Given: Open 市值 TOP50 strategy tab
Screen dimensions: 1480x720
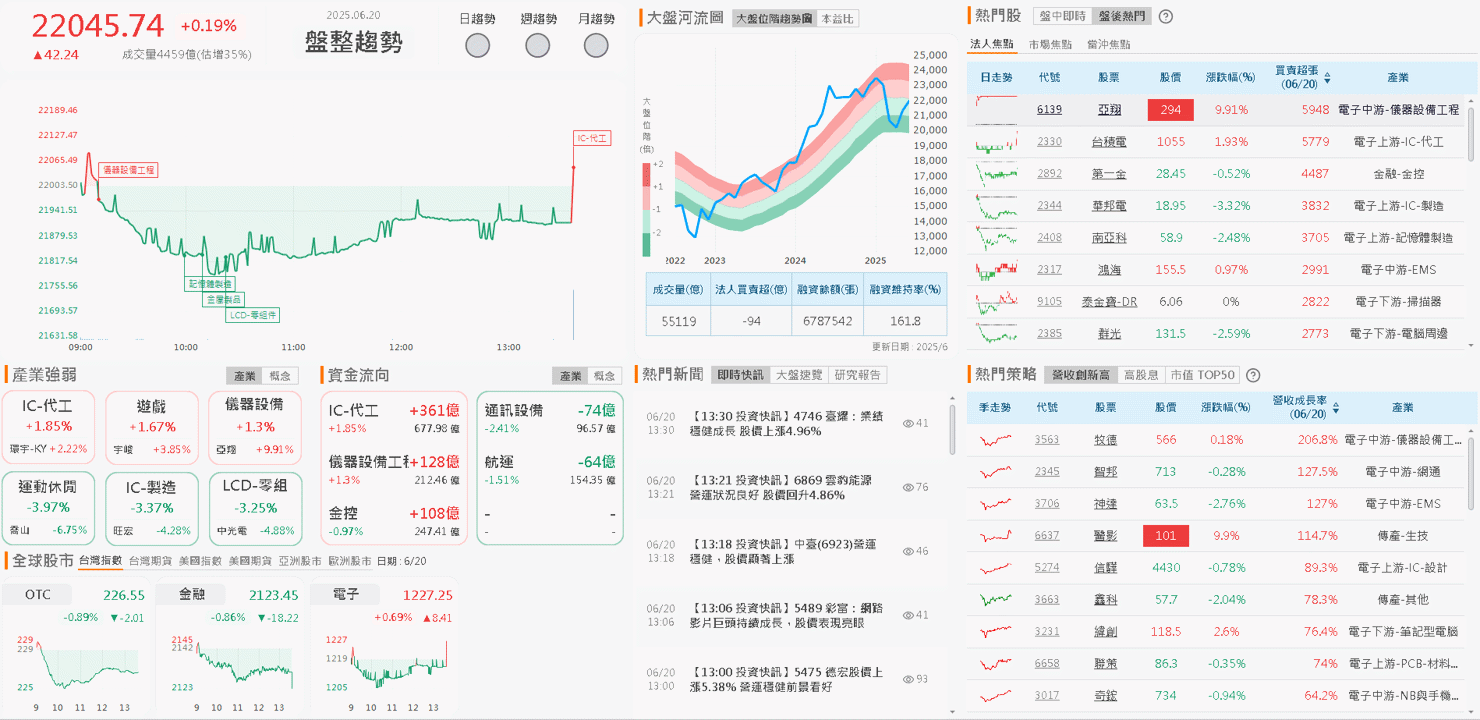Looking at the screenshot, I should pyautogui.click(x=1202, y=375).
